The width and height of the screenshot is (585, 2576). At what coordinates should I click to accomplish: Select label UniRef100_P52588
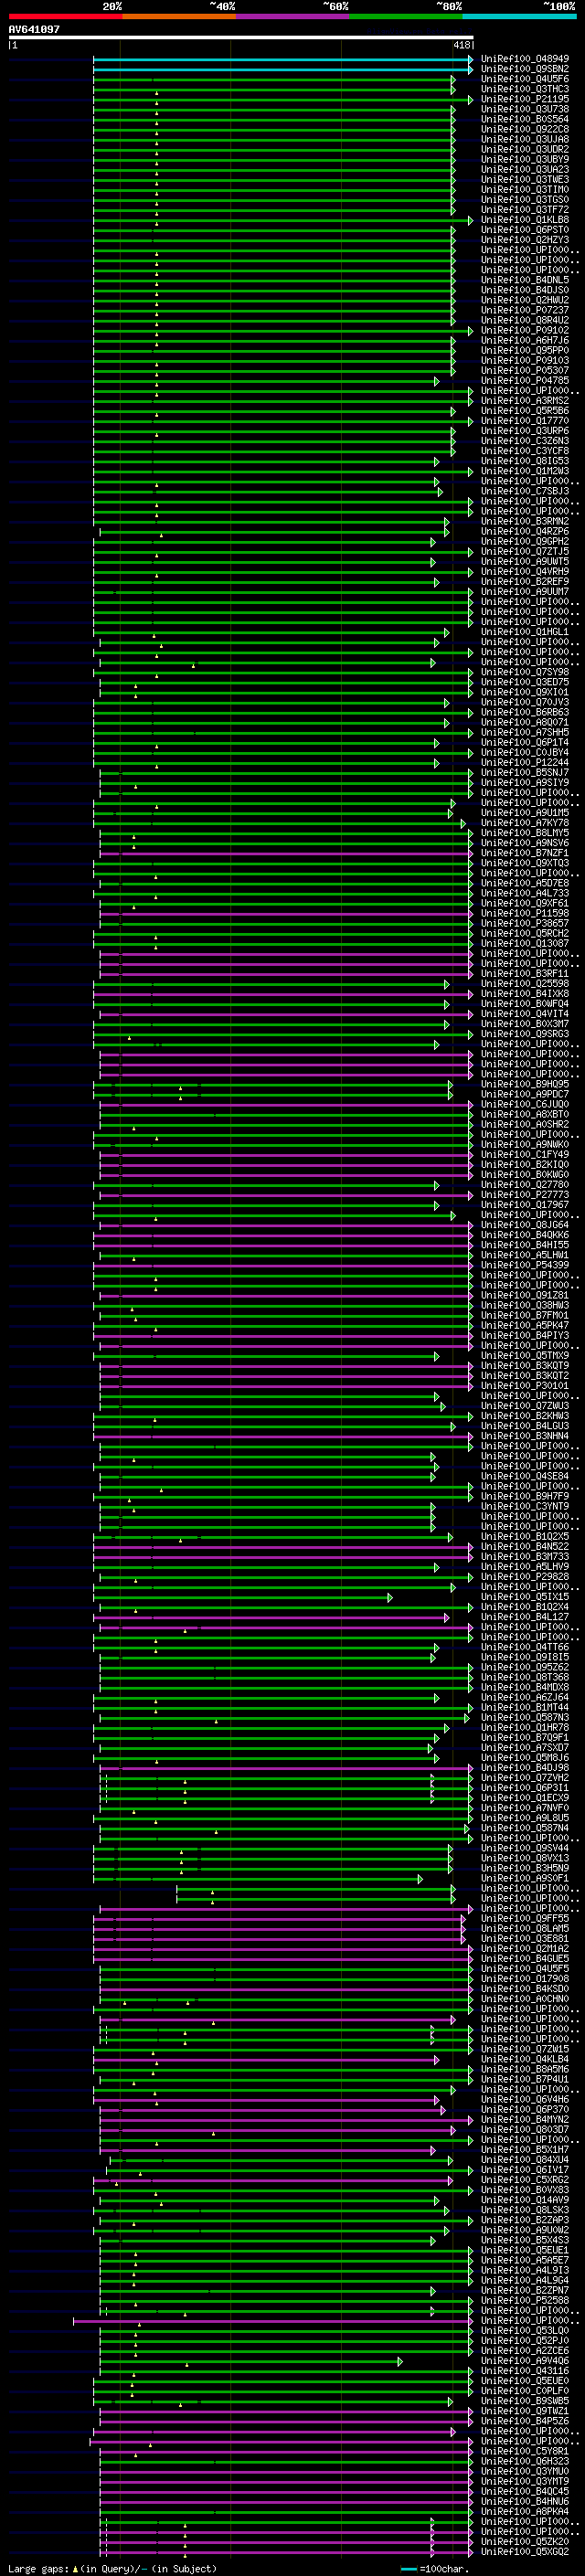click(x=525, y=2300)
